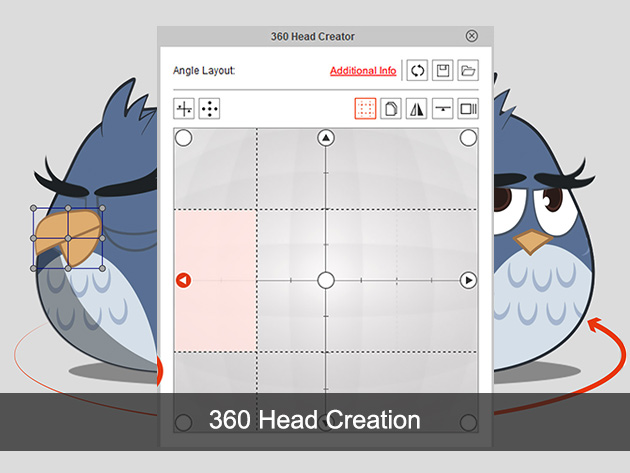Click the rectangle with bars icon
Viewport: 630px width, 473px height.
click(468, 109)
